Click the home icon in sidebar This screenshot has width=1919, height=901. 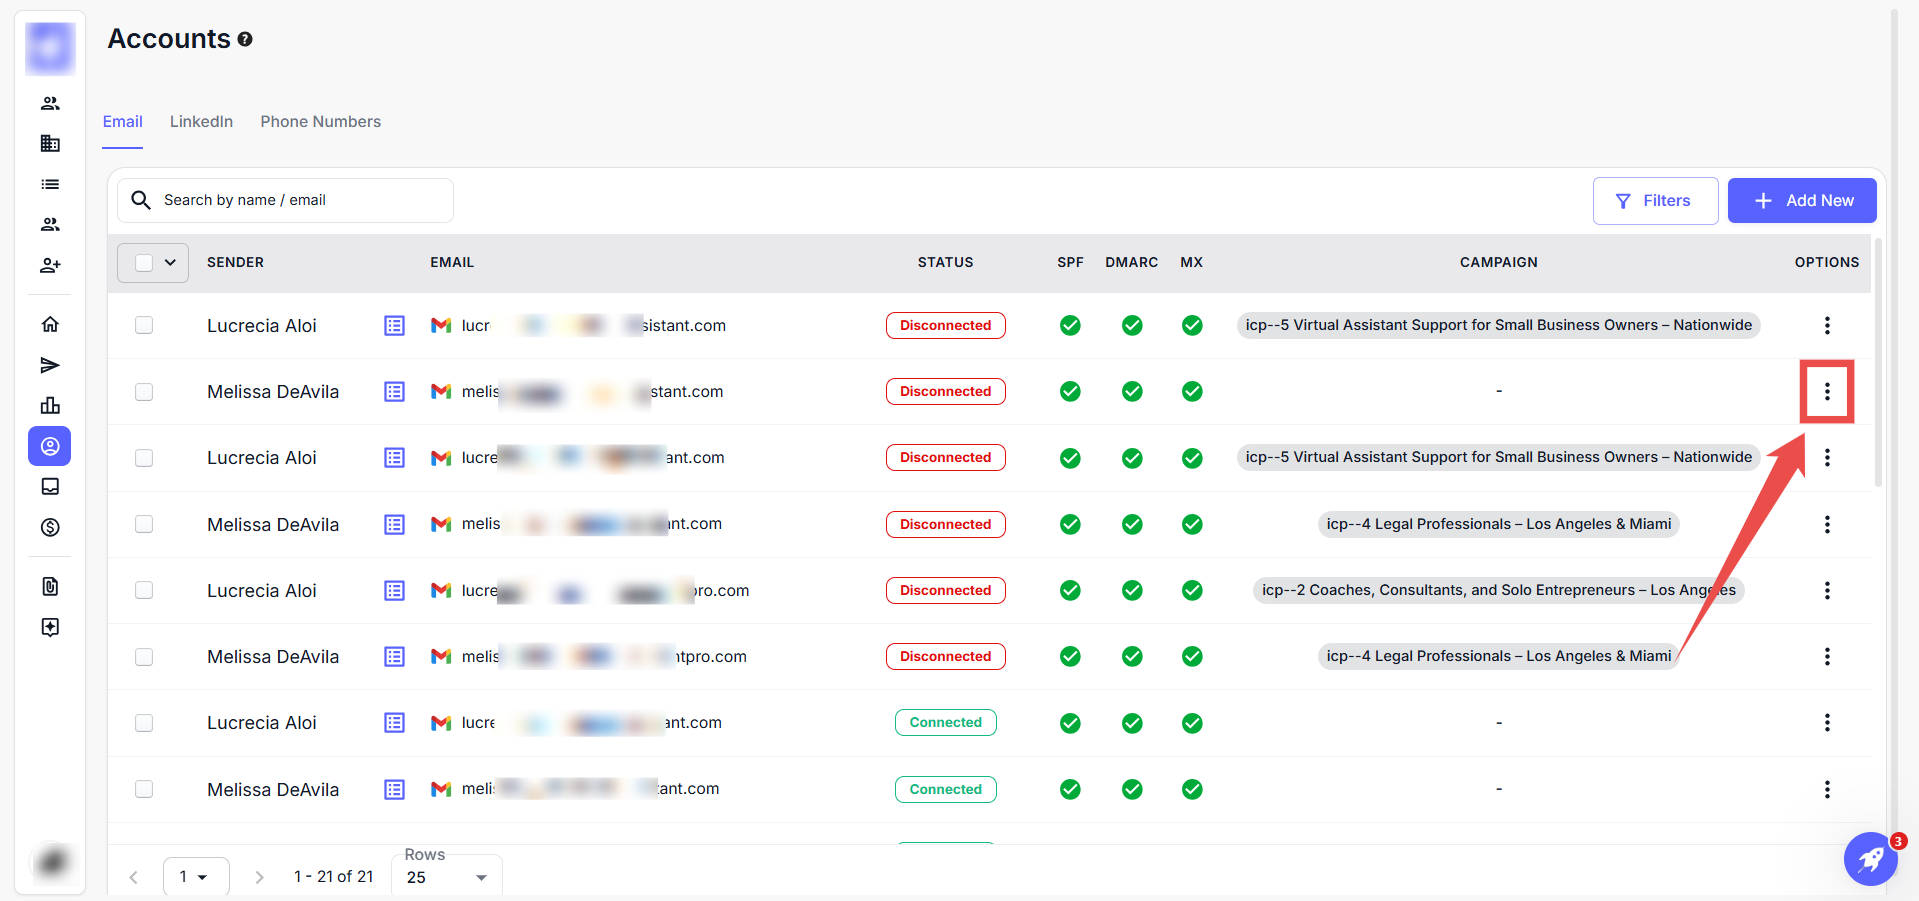tap(50, 324)
